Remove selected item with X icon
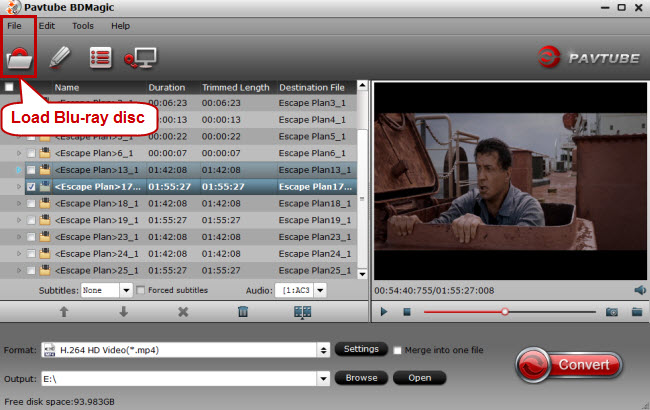Screen dimensions: 650x410 click(183, 312)
